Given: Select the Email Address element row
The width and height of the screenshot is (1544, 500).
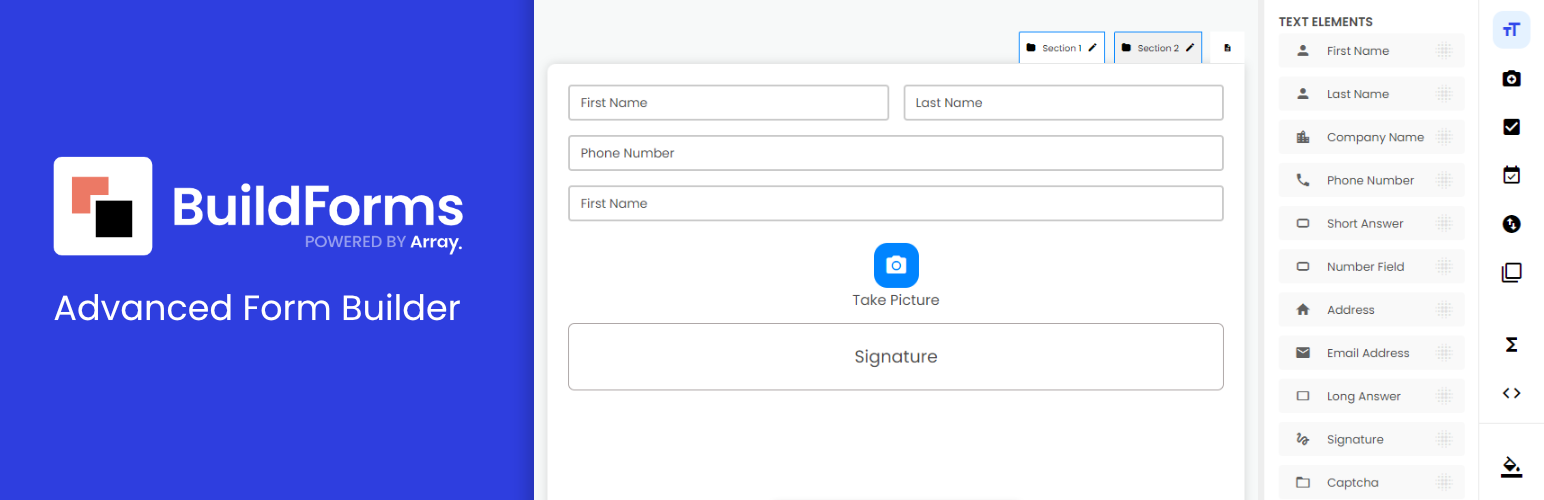Looking at the screenshot, I should point(1371,353).
